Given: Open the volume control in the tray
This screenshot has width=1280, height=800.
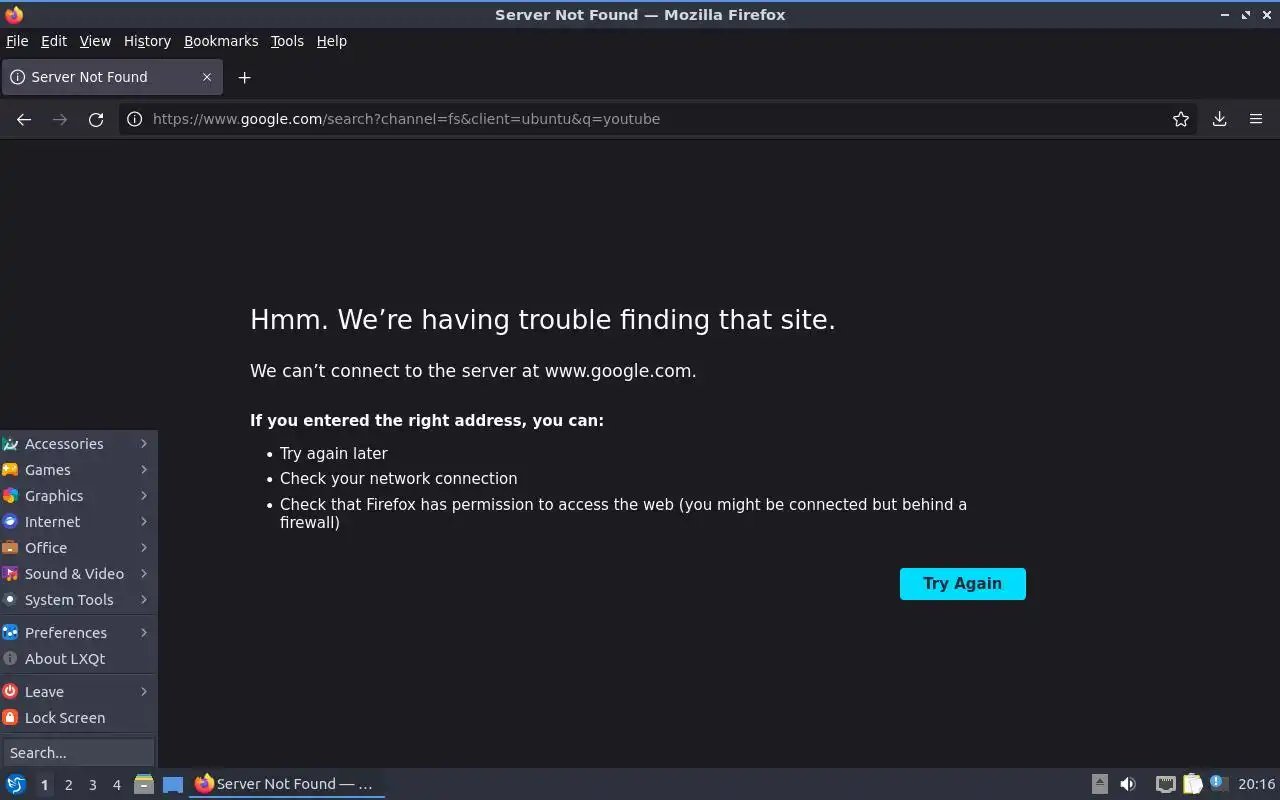Looking at the screenshot, I should click(x=1128, y=784).
